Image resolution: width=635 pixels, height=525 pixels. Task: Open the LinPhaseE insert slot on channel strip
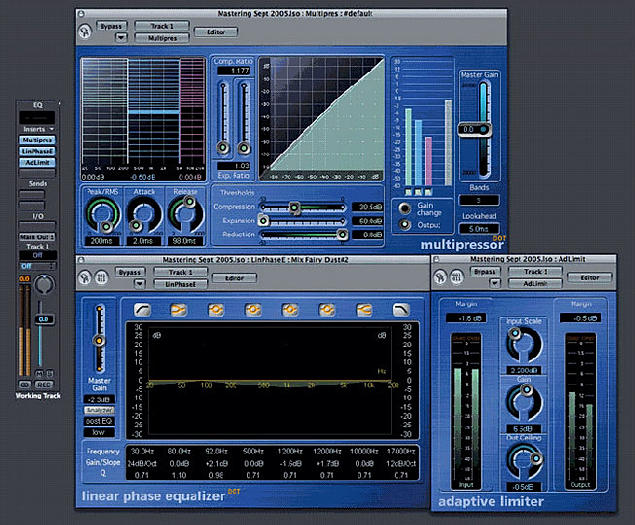pyautogui.click(x=37, y=151)
